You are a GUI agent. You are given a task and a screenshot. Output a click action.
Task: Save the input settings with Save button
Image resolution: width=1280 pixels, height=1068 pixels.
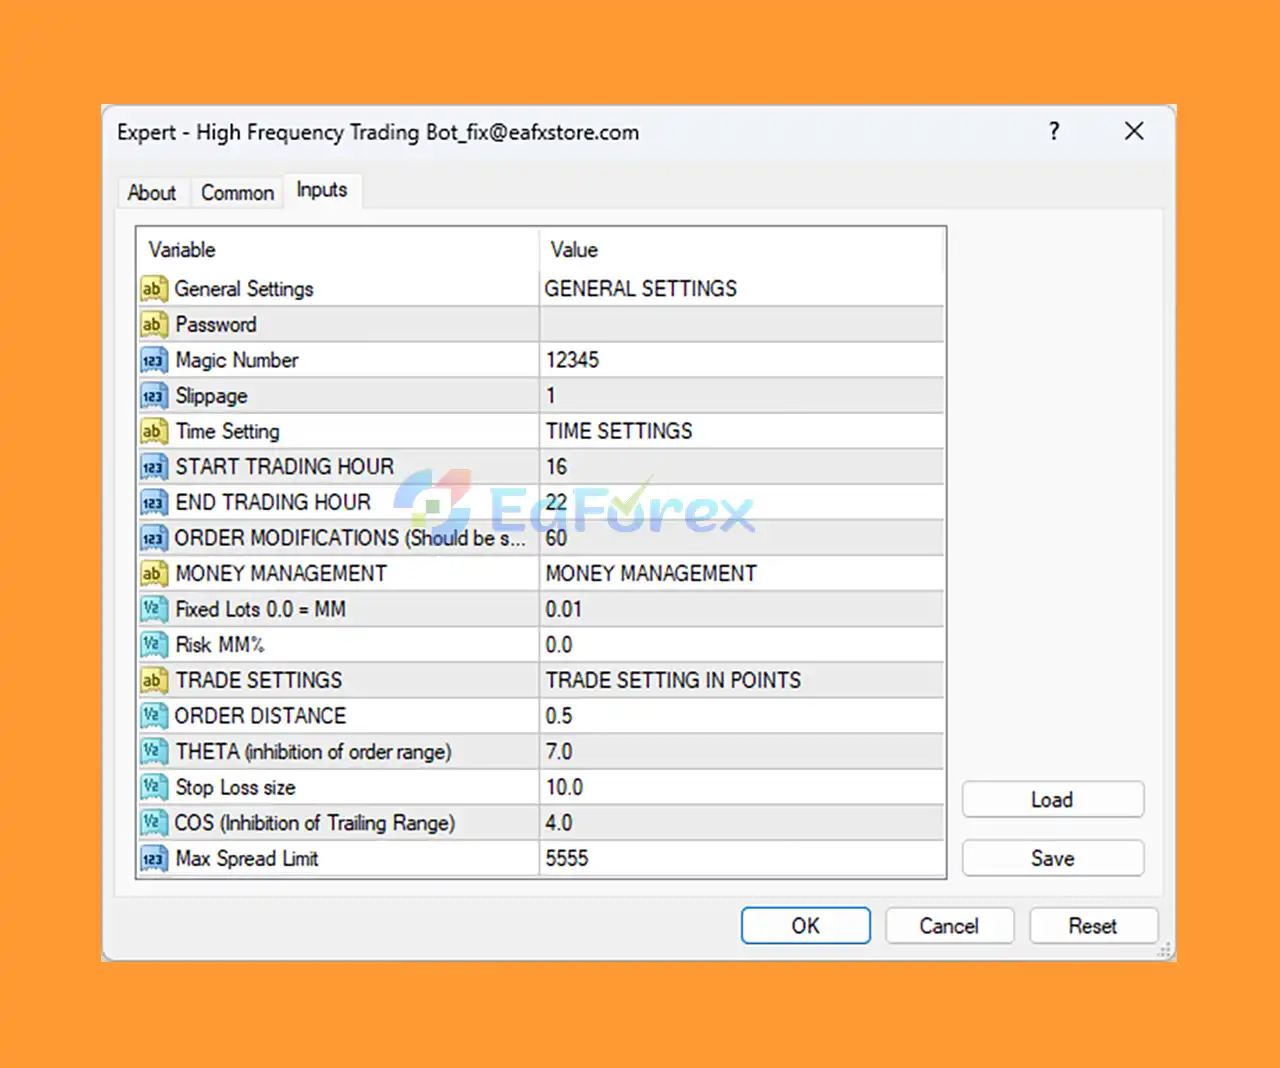(x=1052, y=858)
